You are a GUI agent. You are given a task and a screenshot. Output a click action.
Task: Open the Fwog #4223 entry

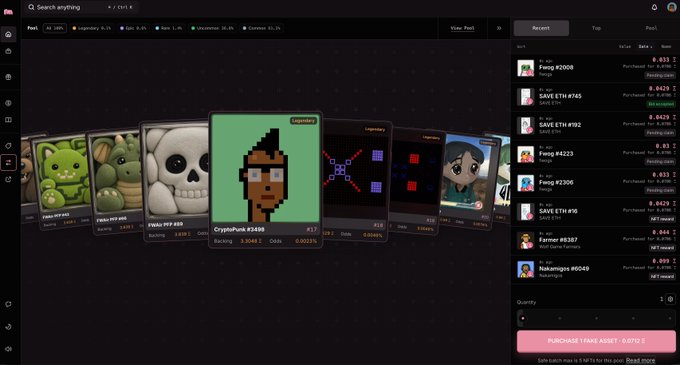(595, 154)
